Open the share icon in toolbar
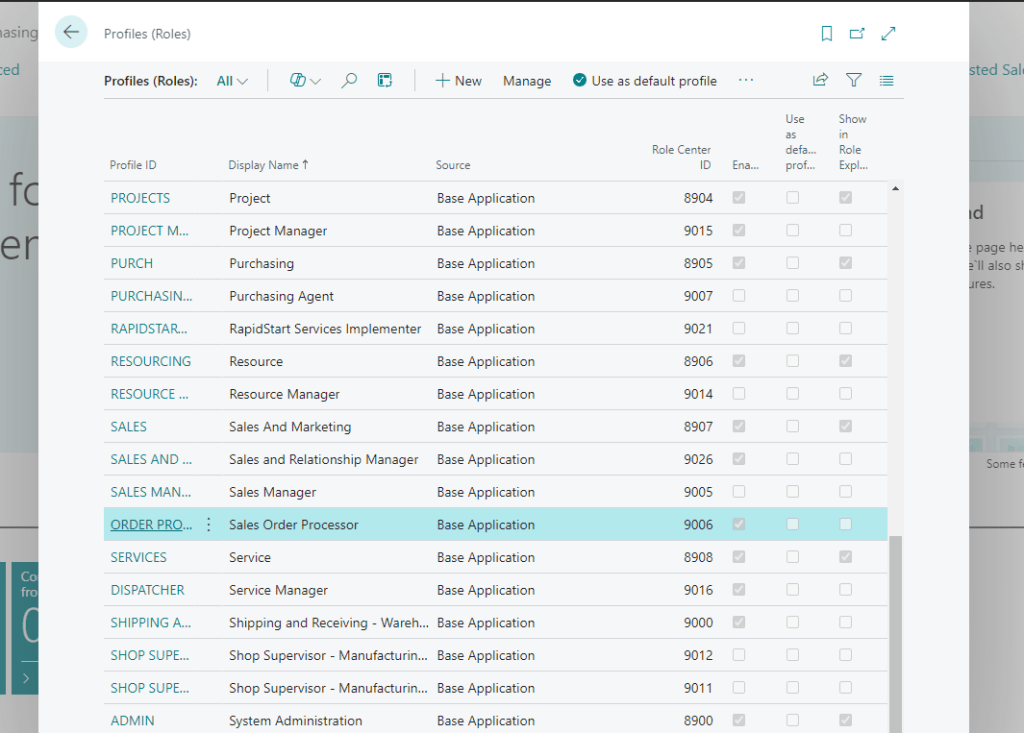Image resolution: width=1024 pixels, height=733 pixels. (x=820, y=81)
